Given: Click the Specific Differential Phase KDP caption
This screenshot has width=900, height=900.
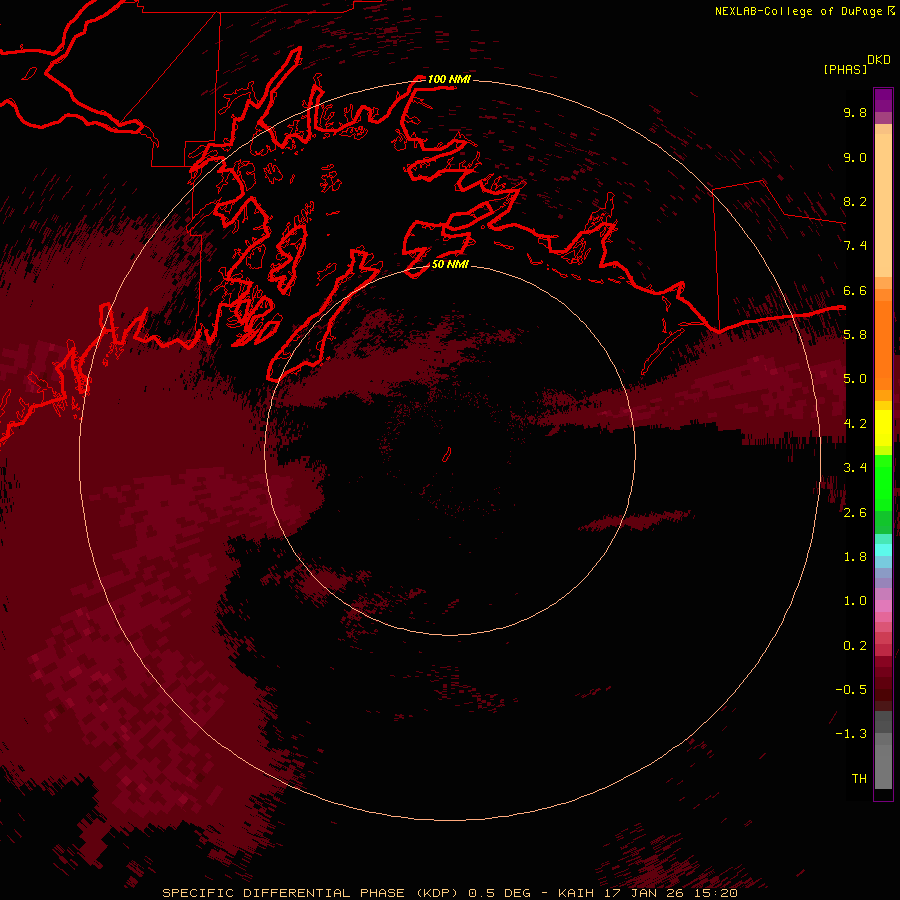Looking at the screenshot, I should point(449,893).
